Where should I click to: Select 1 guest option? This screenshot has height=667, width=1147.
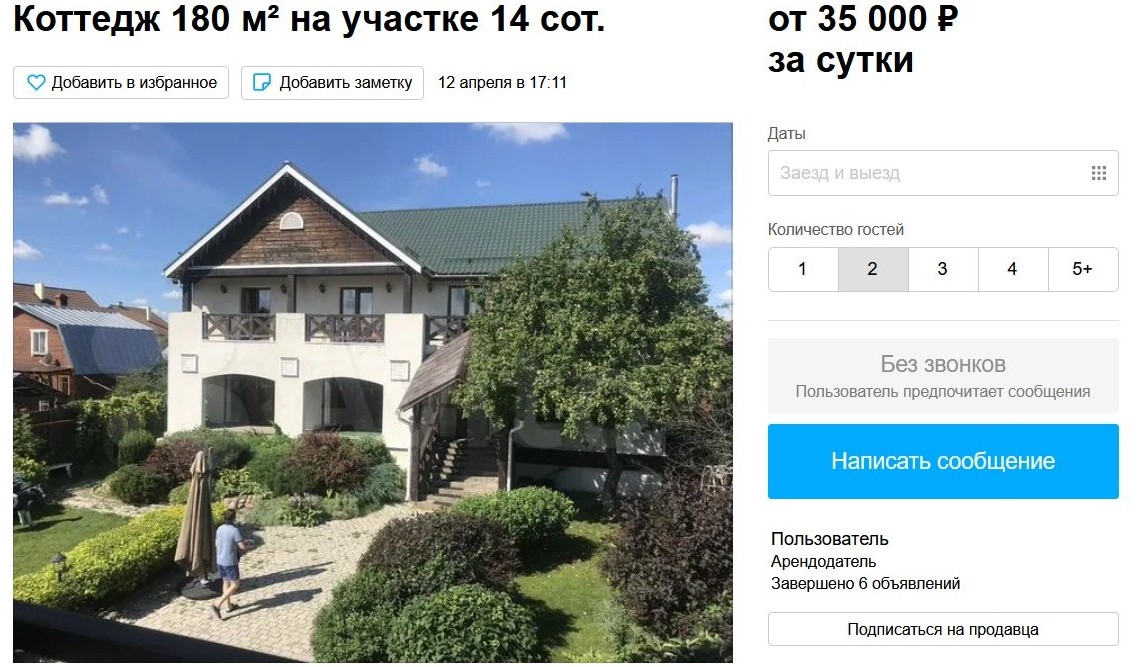click(x=802, y=269)
